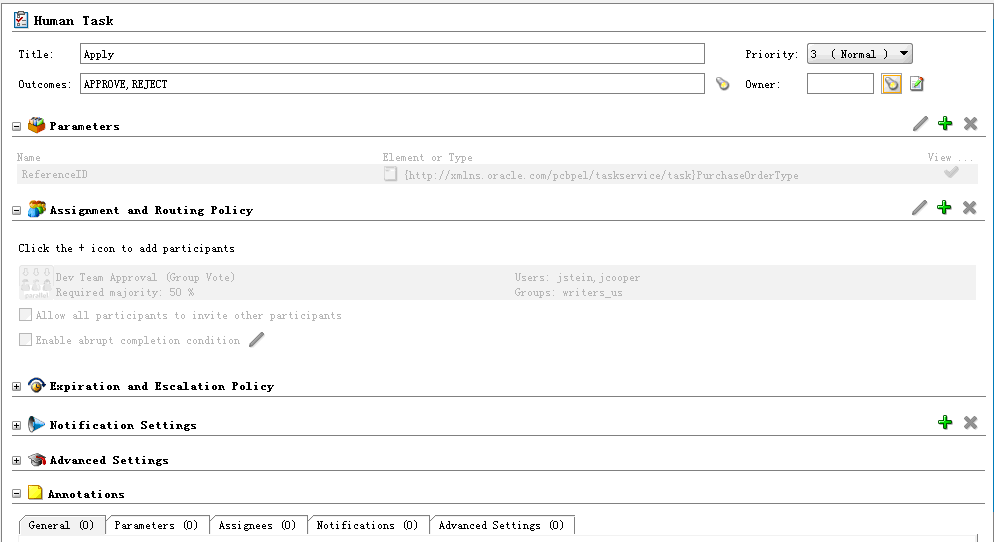Open the owner expression builder icon
The image size is (994, 542).
[x=917, y=84]
